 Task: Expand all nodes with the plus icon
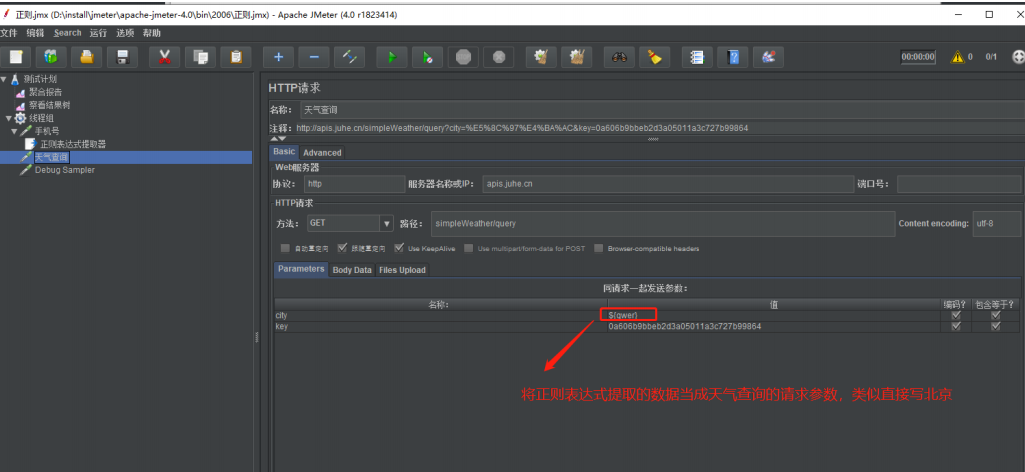click(278, 58)
